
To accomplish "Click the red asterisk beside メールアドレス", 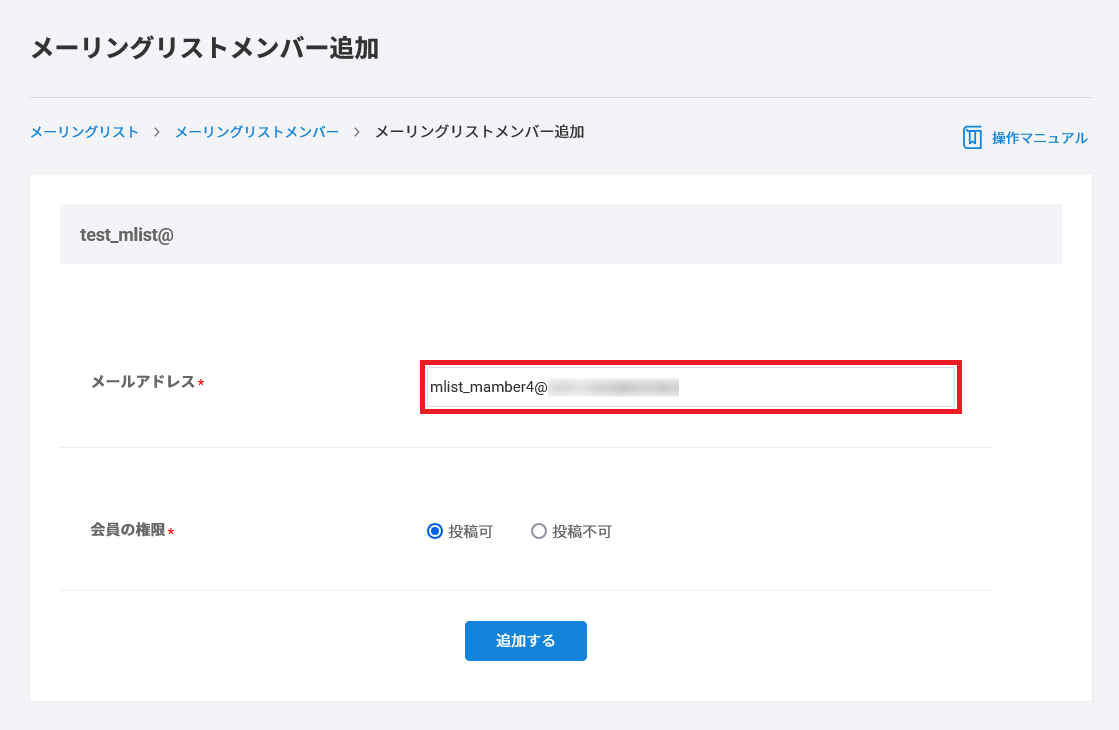I will pyautogui.click(x=201, y=384).
